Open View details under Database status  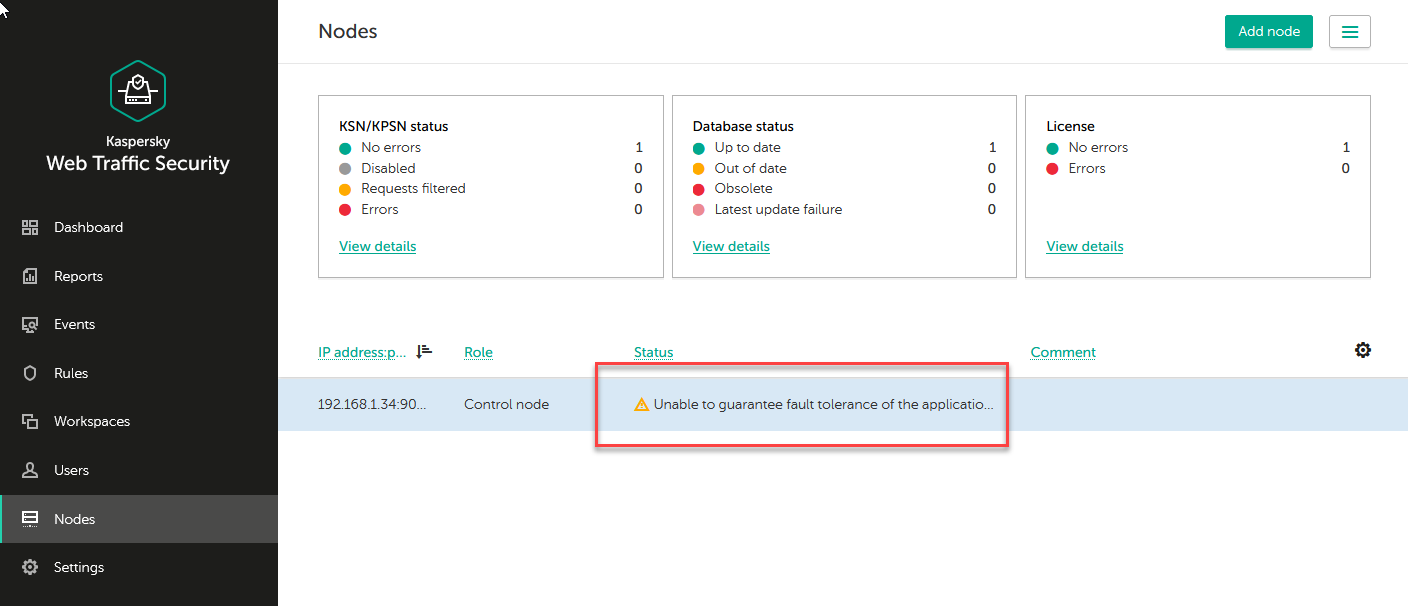731,246
